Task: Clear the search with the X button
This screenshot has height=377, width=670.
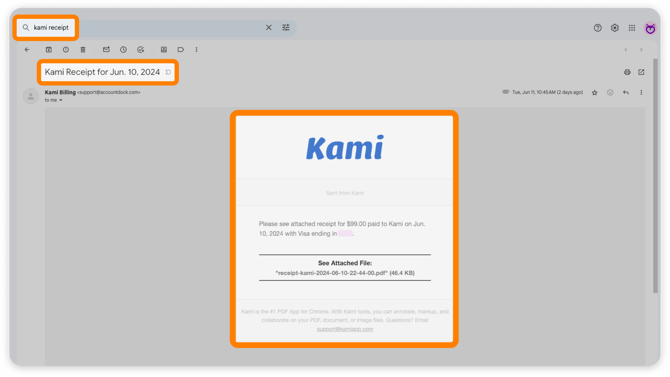Action: click(269, 27)
